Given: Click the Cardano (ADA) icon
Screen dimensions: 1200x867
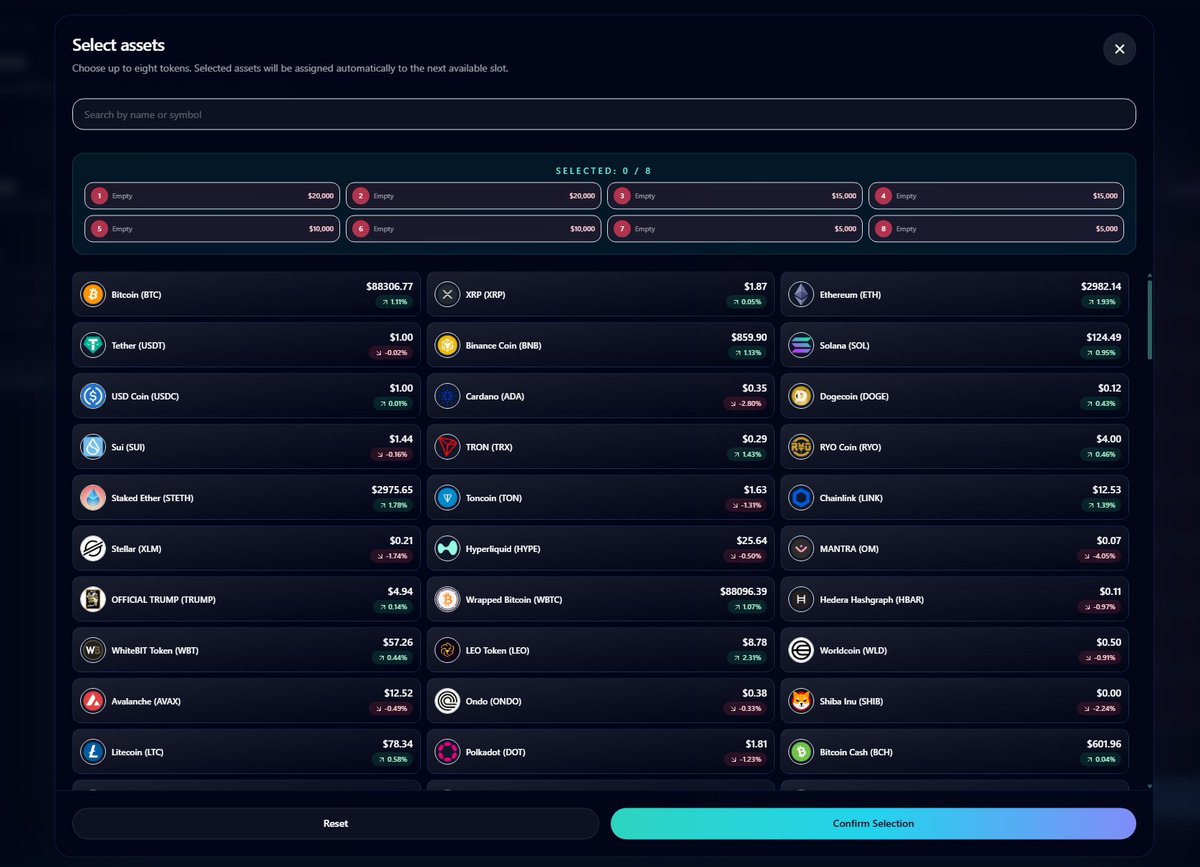Looking at the screenshot, I should pyautogui.click(x=447, y=396).
